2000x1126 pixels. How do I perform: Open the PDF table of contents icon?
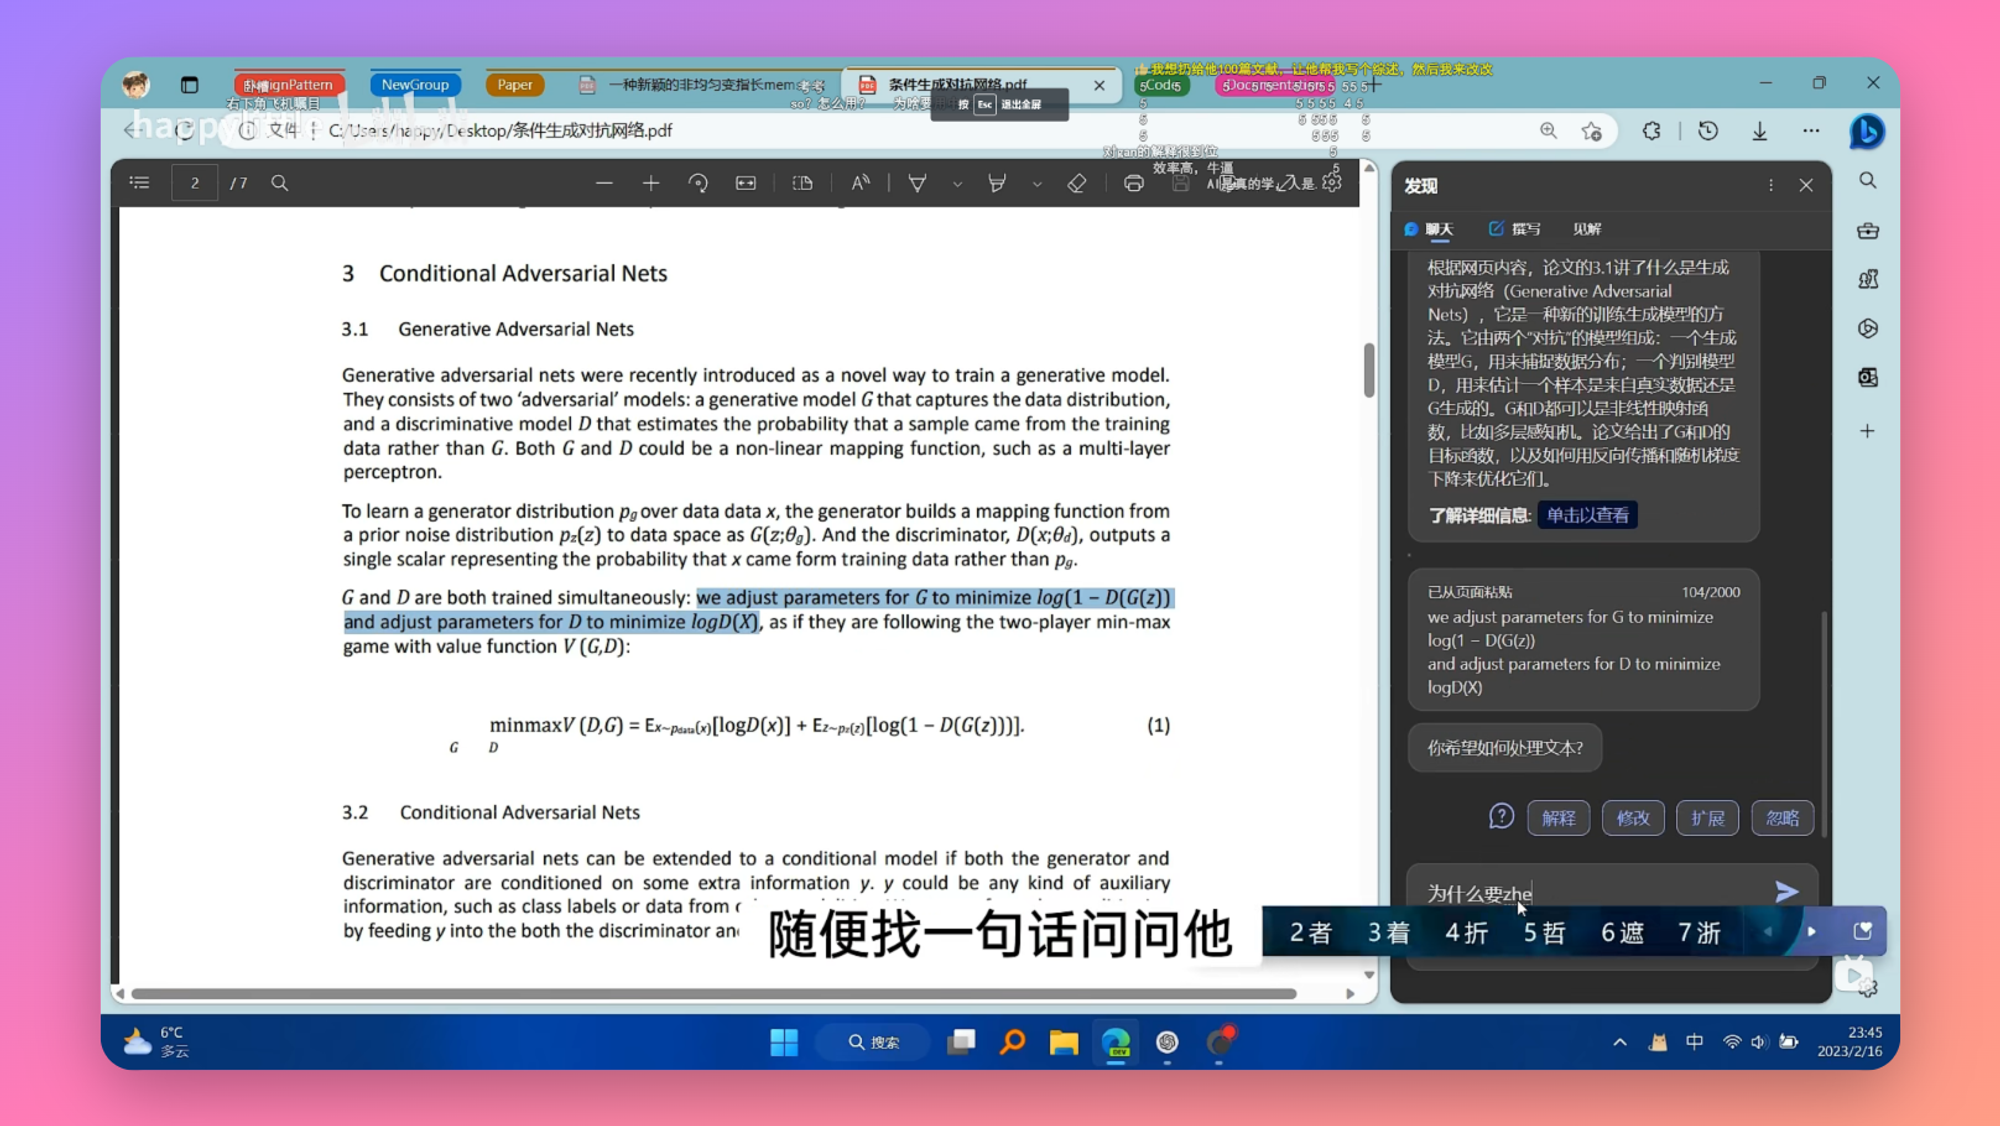[139, 183]
